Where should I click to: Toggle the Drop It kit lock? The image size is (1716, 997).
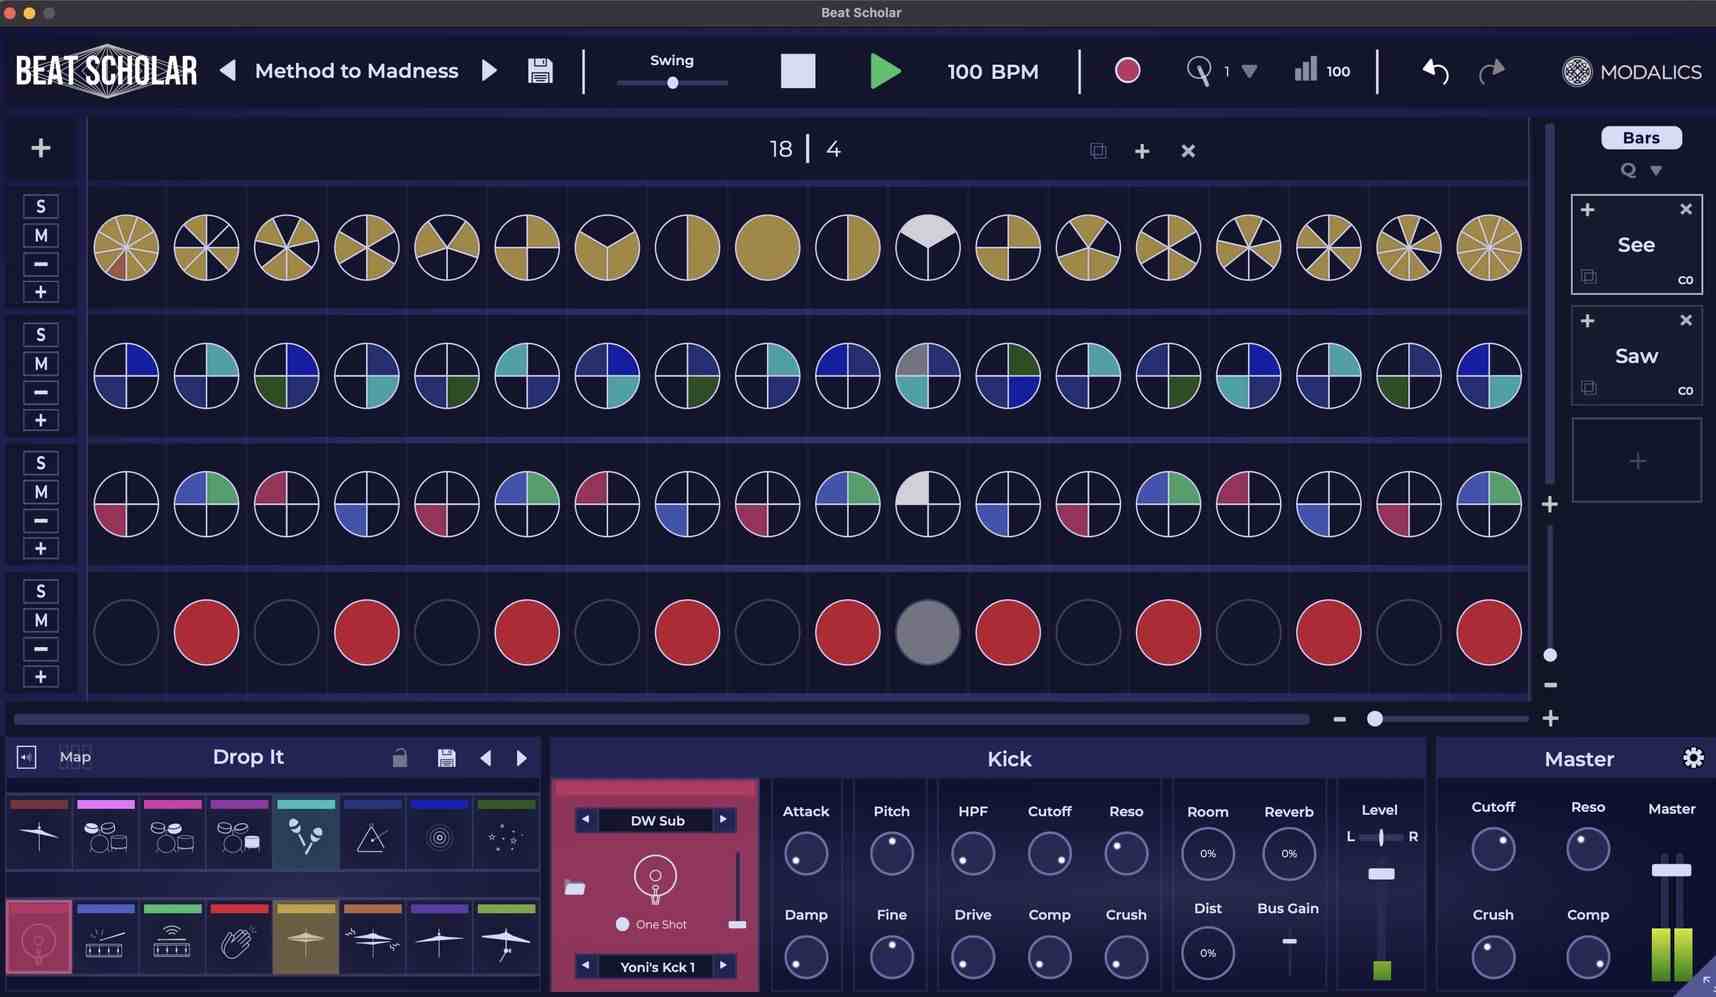[400, 758]
